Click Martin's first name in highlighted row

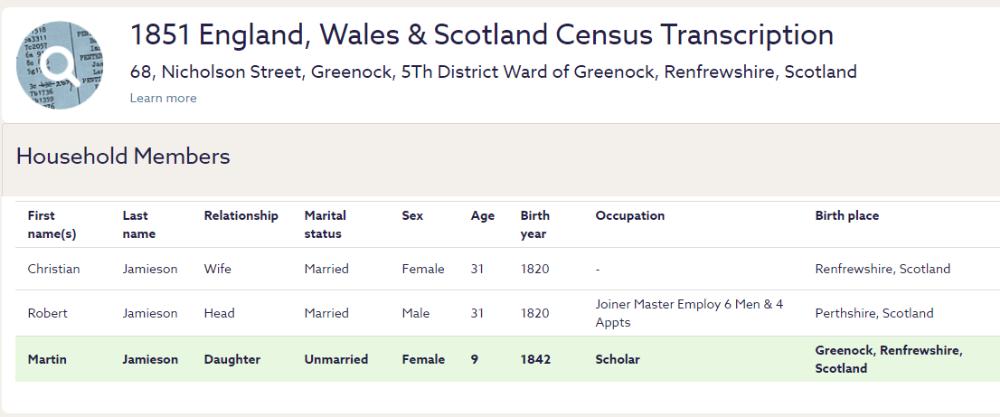[x=47, y=359]
